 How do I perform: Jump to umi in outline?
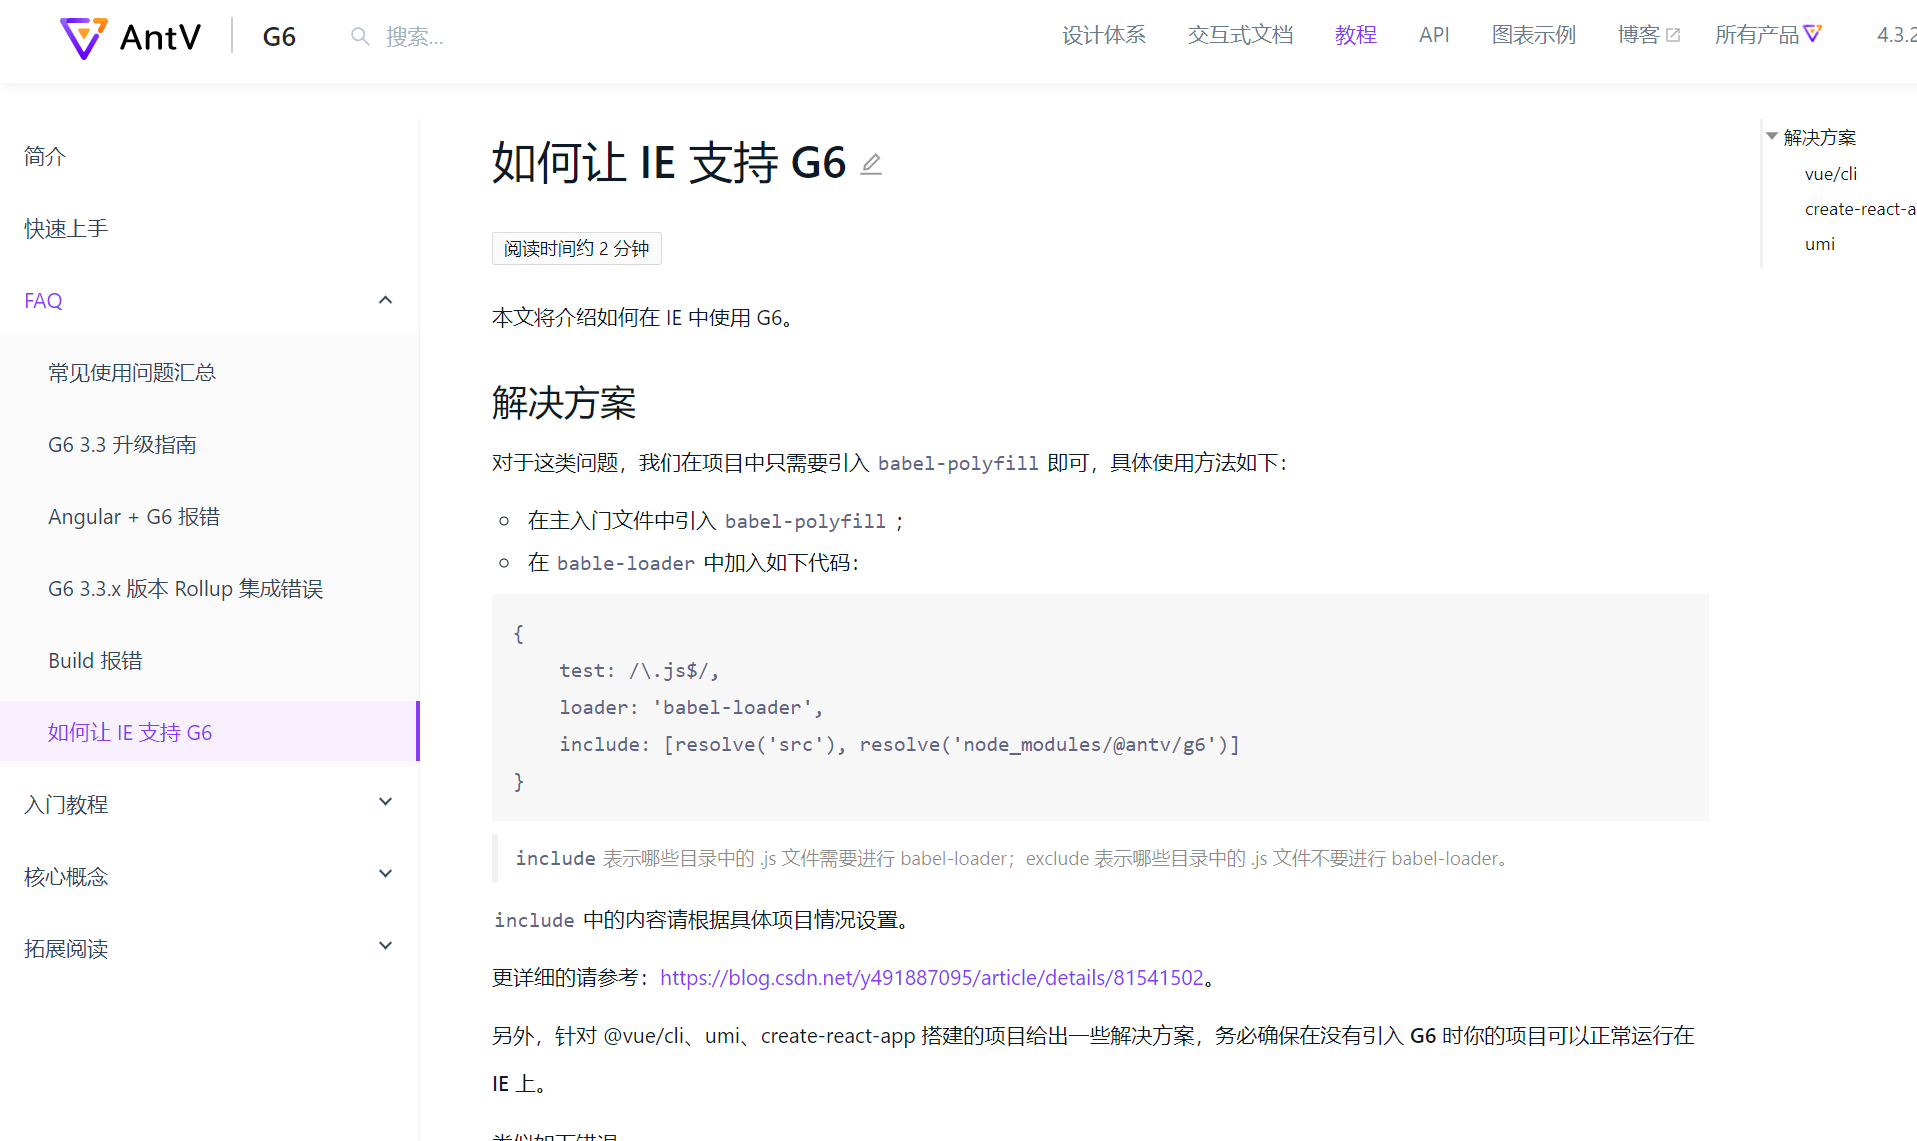pos(1819,243)
